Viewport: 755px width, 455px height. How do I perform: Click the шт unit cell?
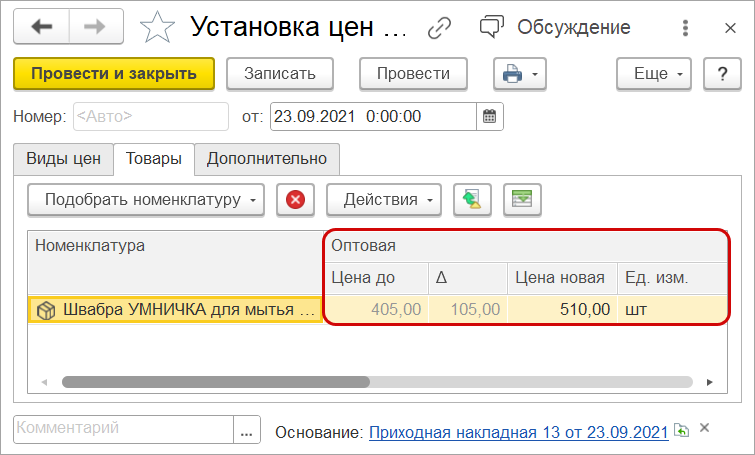click(672, 309)
